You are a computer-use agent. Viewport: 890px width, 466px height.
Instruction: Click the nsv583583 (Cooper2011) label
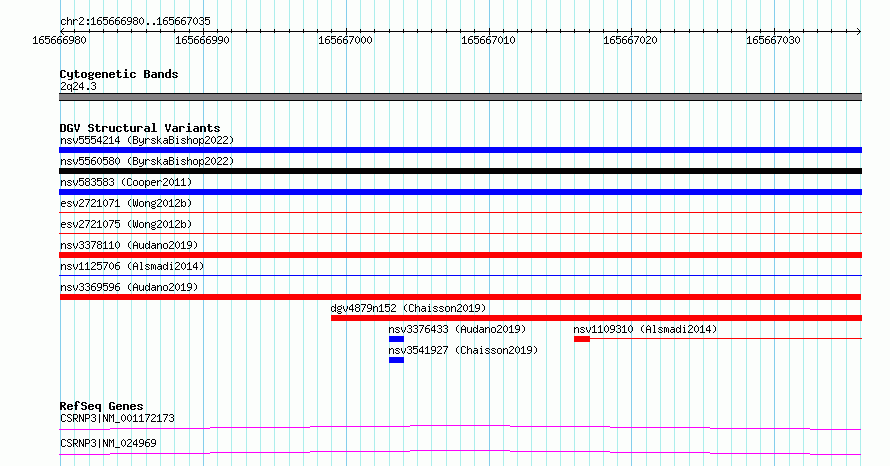click(x=126, y=182)
